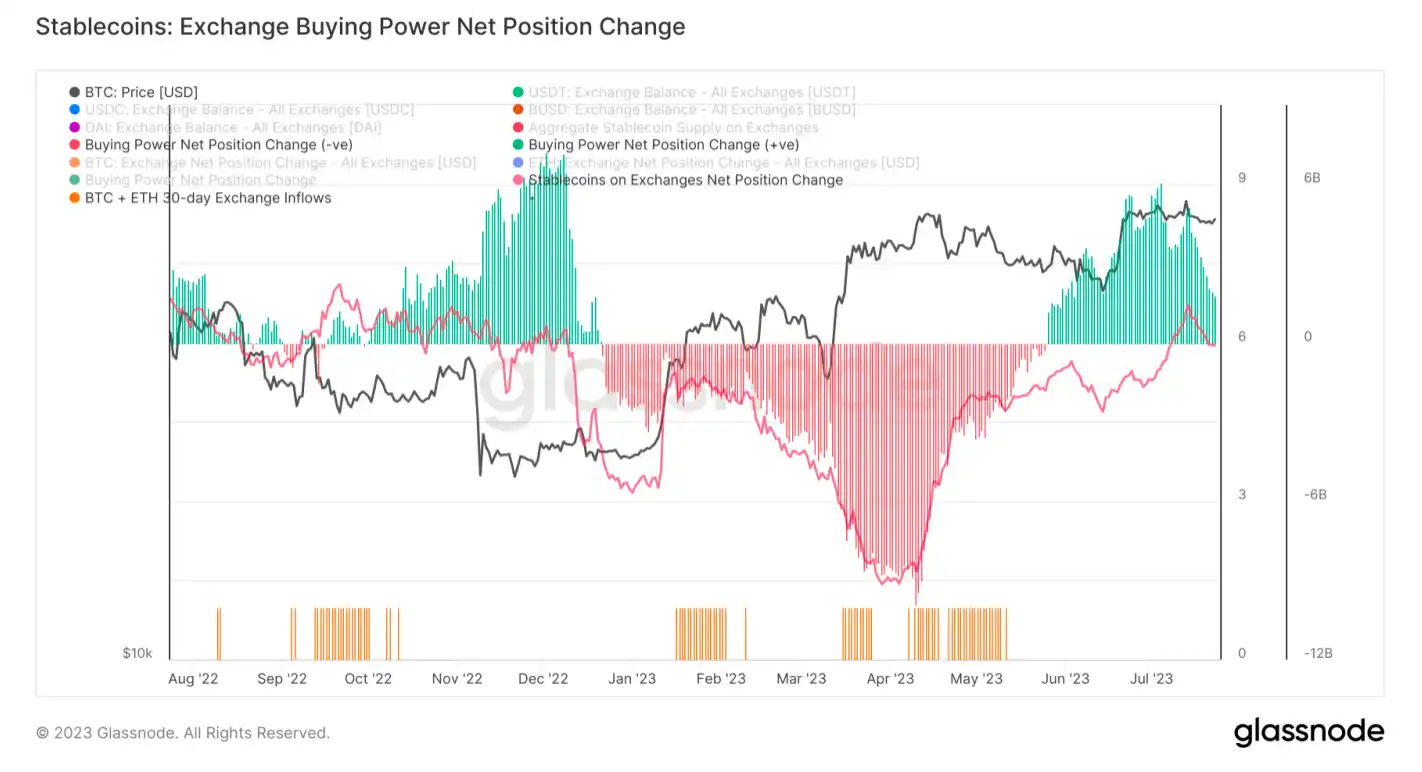
Task: Click the -12B right axis label
Action: click(1318, 653)
